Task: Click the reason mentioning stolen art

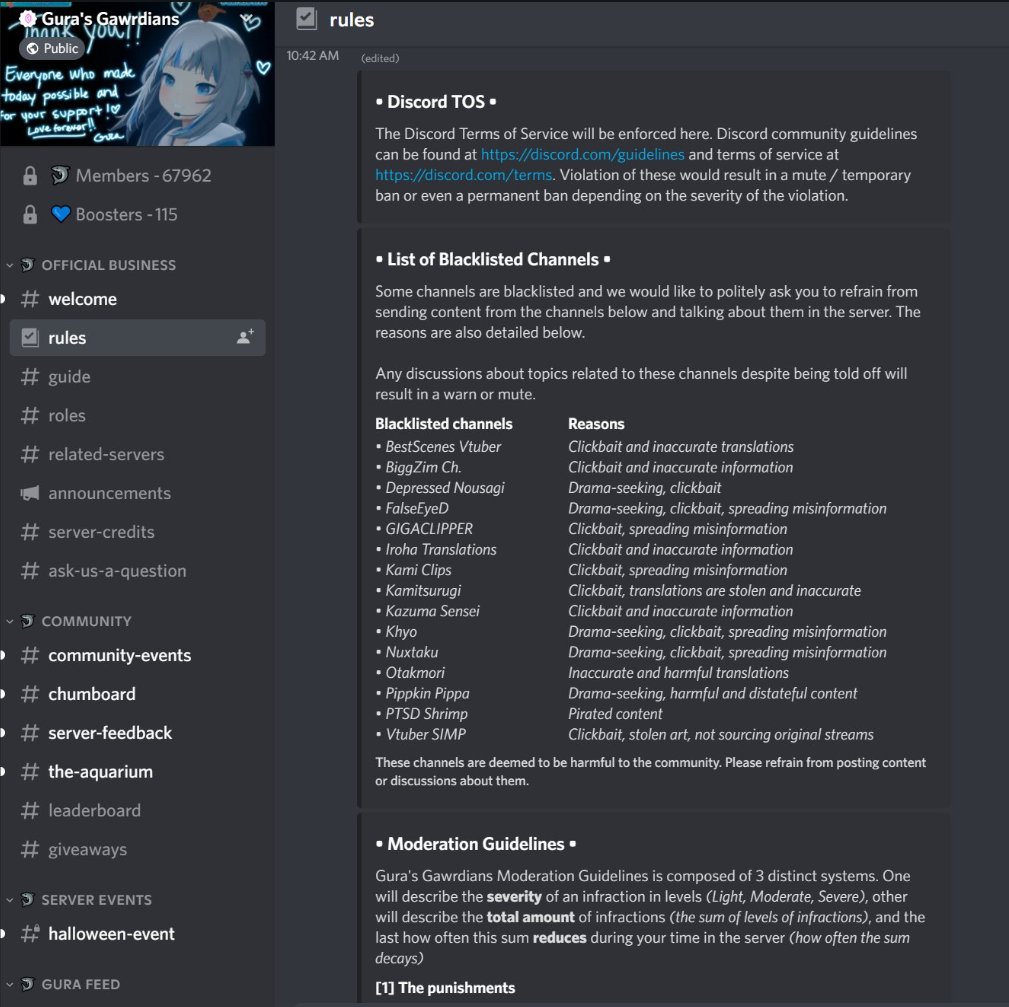Action: [721, 735]
